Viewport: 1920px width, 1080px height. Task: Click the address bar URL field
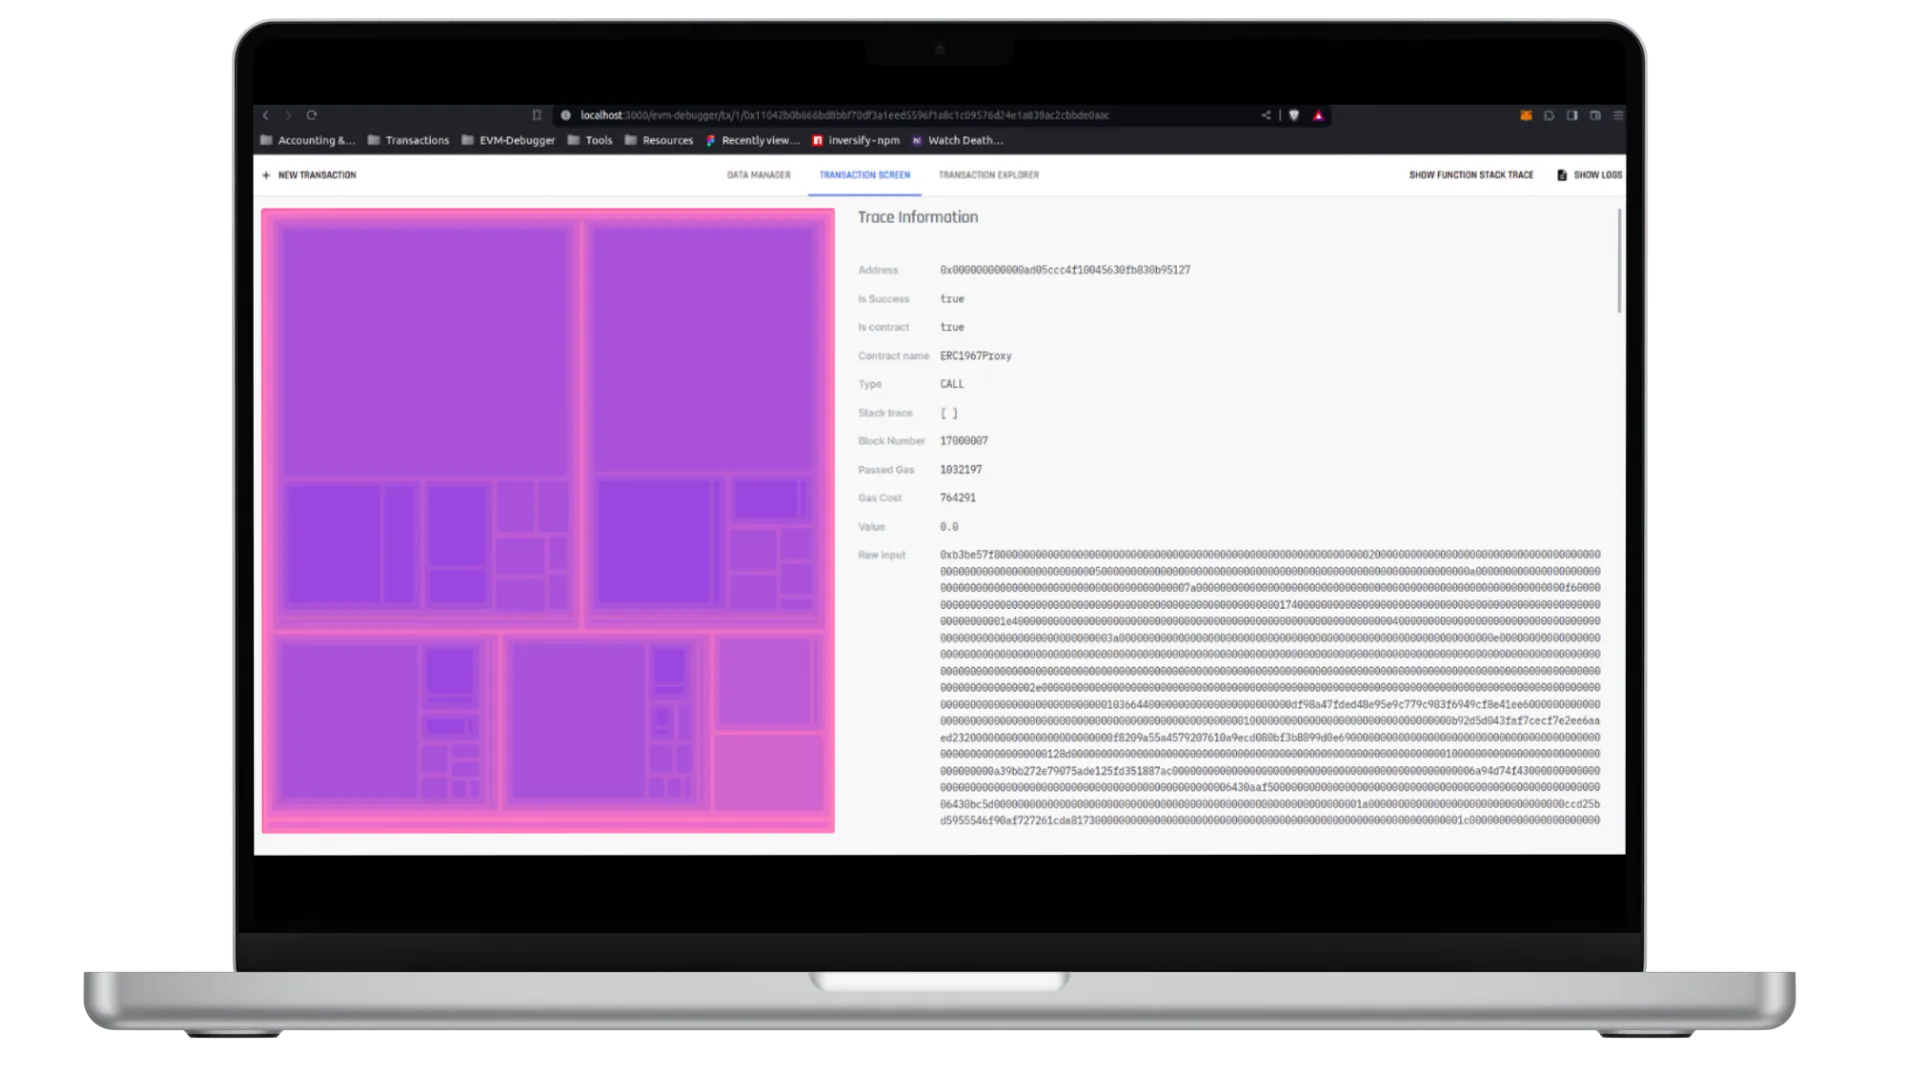pos(840,115)
